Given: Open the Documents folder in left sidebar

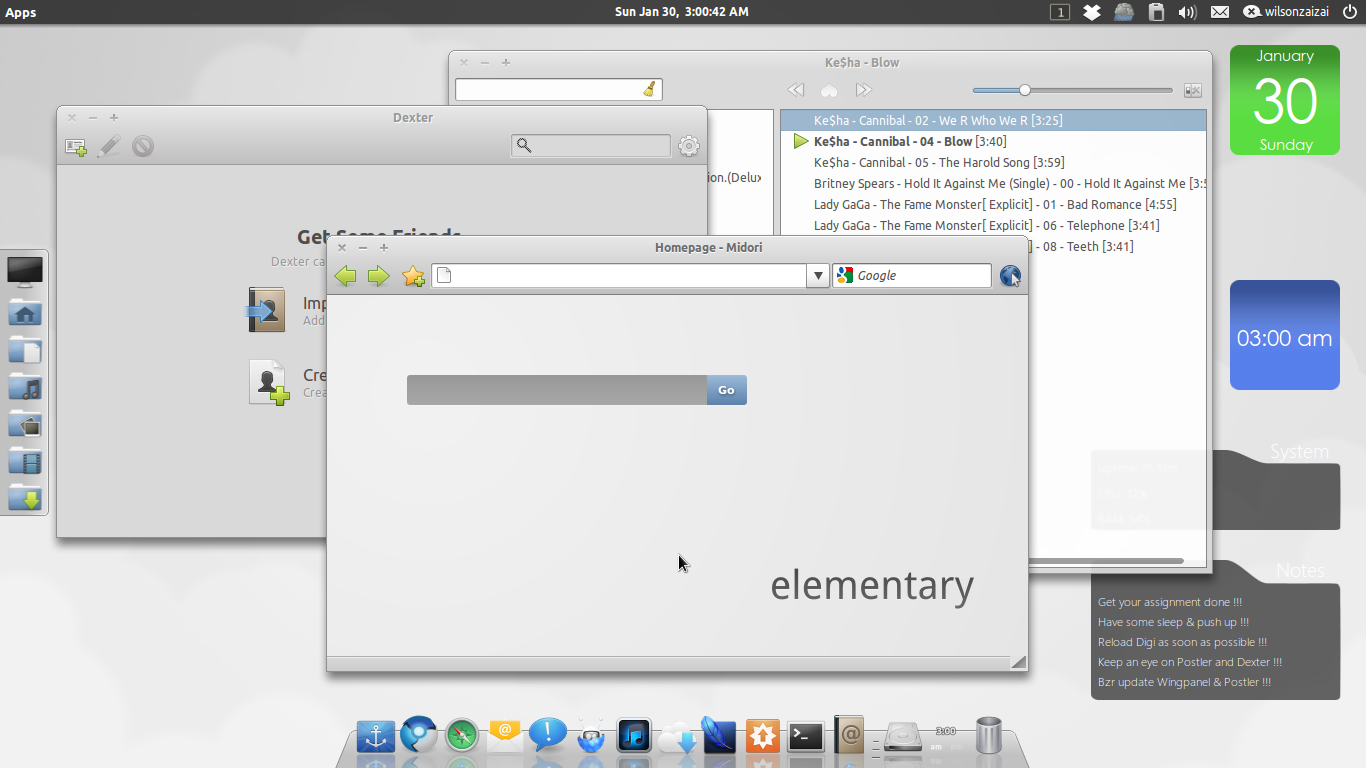Looking at the screenshot, I should tap(25, 350).
